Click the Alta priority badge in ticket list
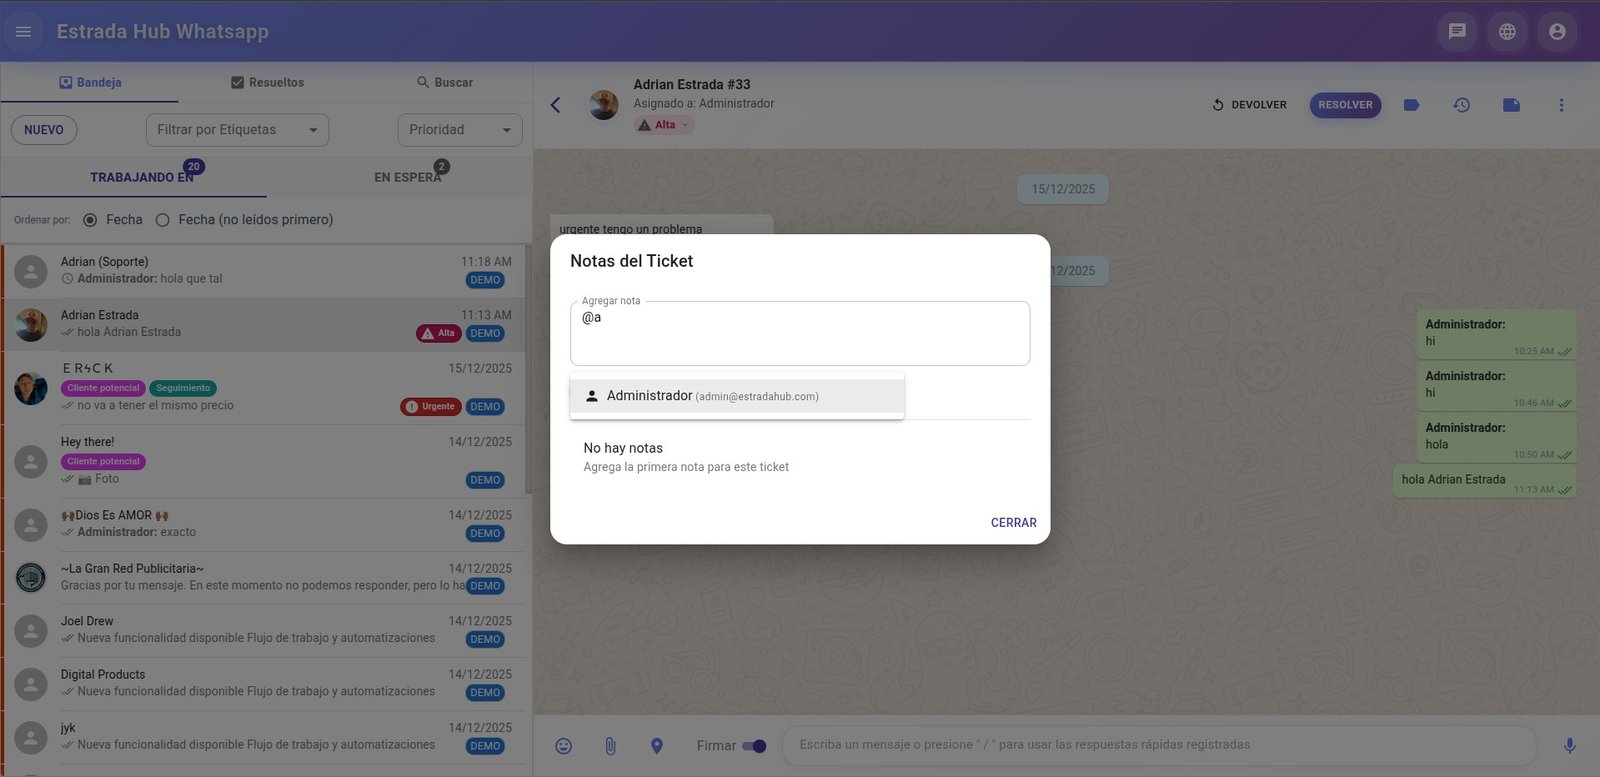The image size is (1600, 777). pos(439,333)
